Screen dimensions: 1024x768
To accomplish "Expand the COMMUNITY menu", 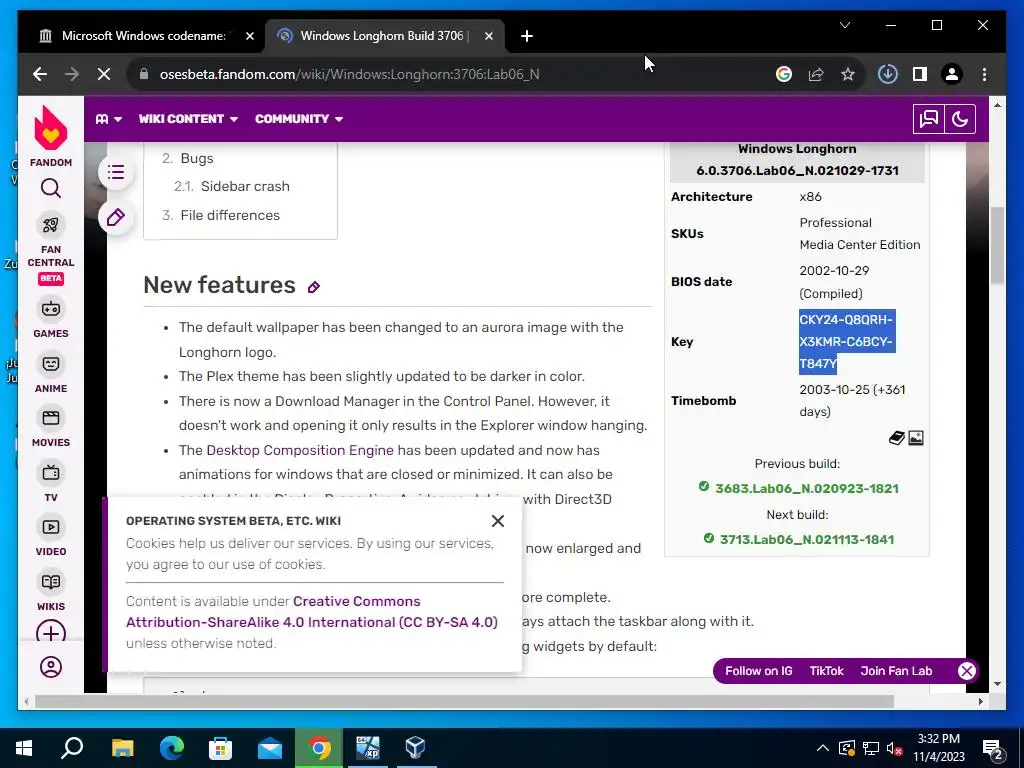I will [299, 119].
